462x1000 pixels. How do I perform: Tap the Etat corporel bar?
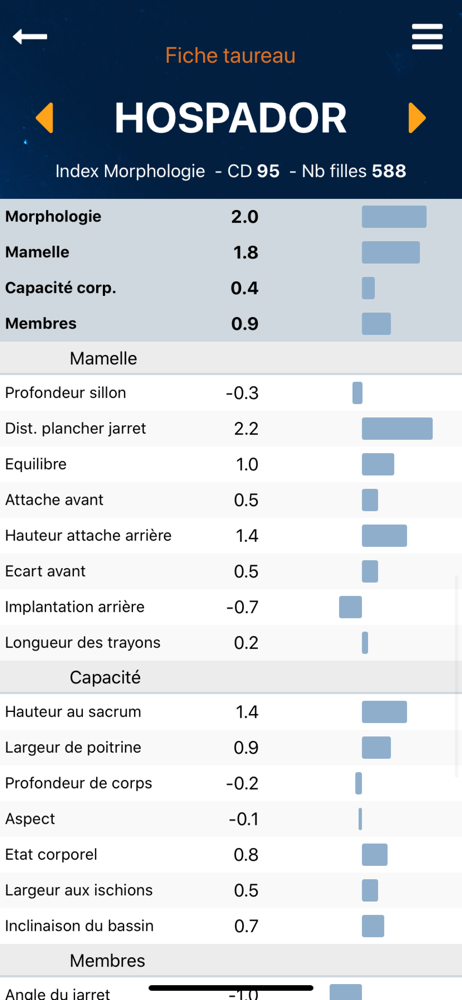(375, 855)
